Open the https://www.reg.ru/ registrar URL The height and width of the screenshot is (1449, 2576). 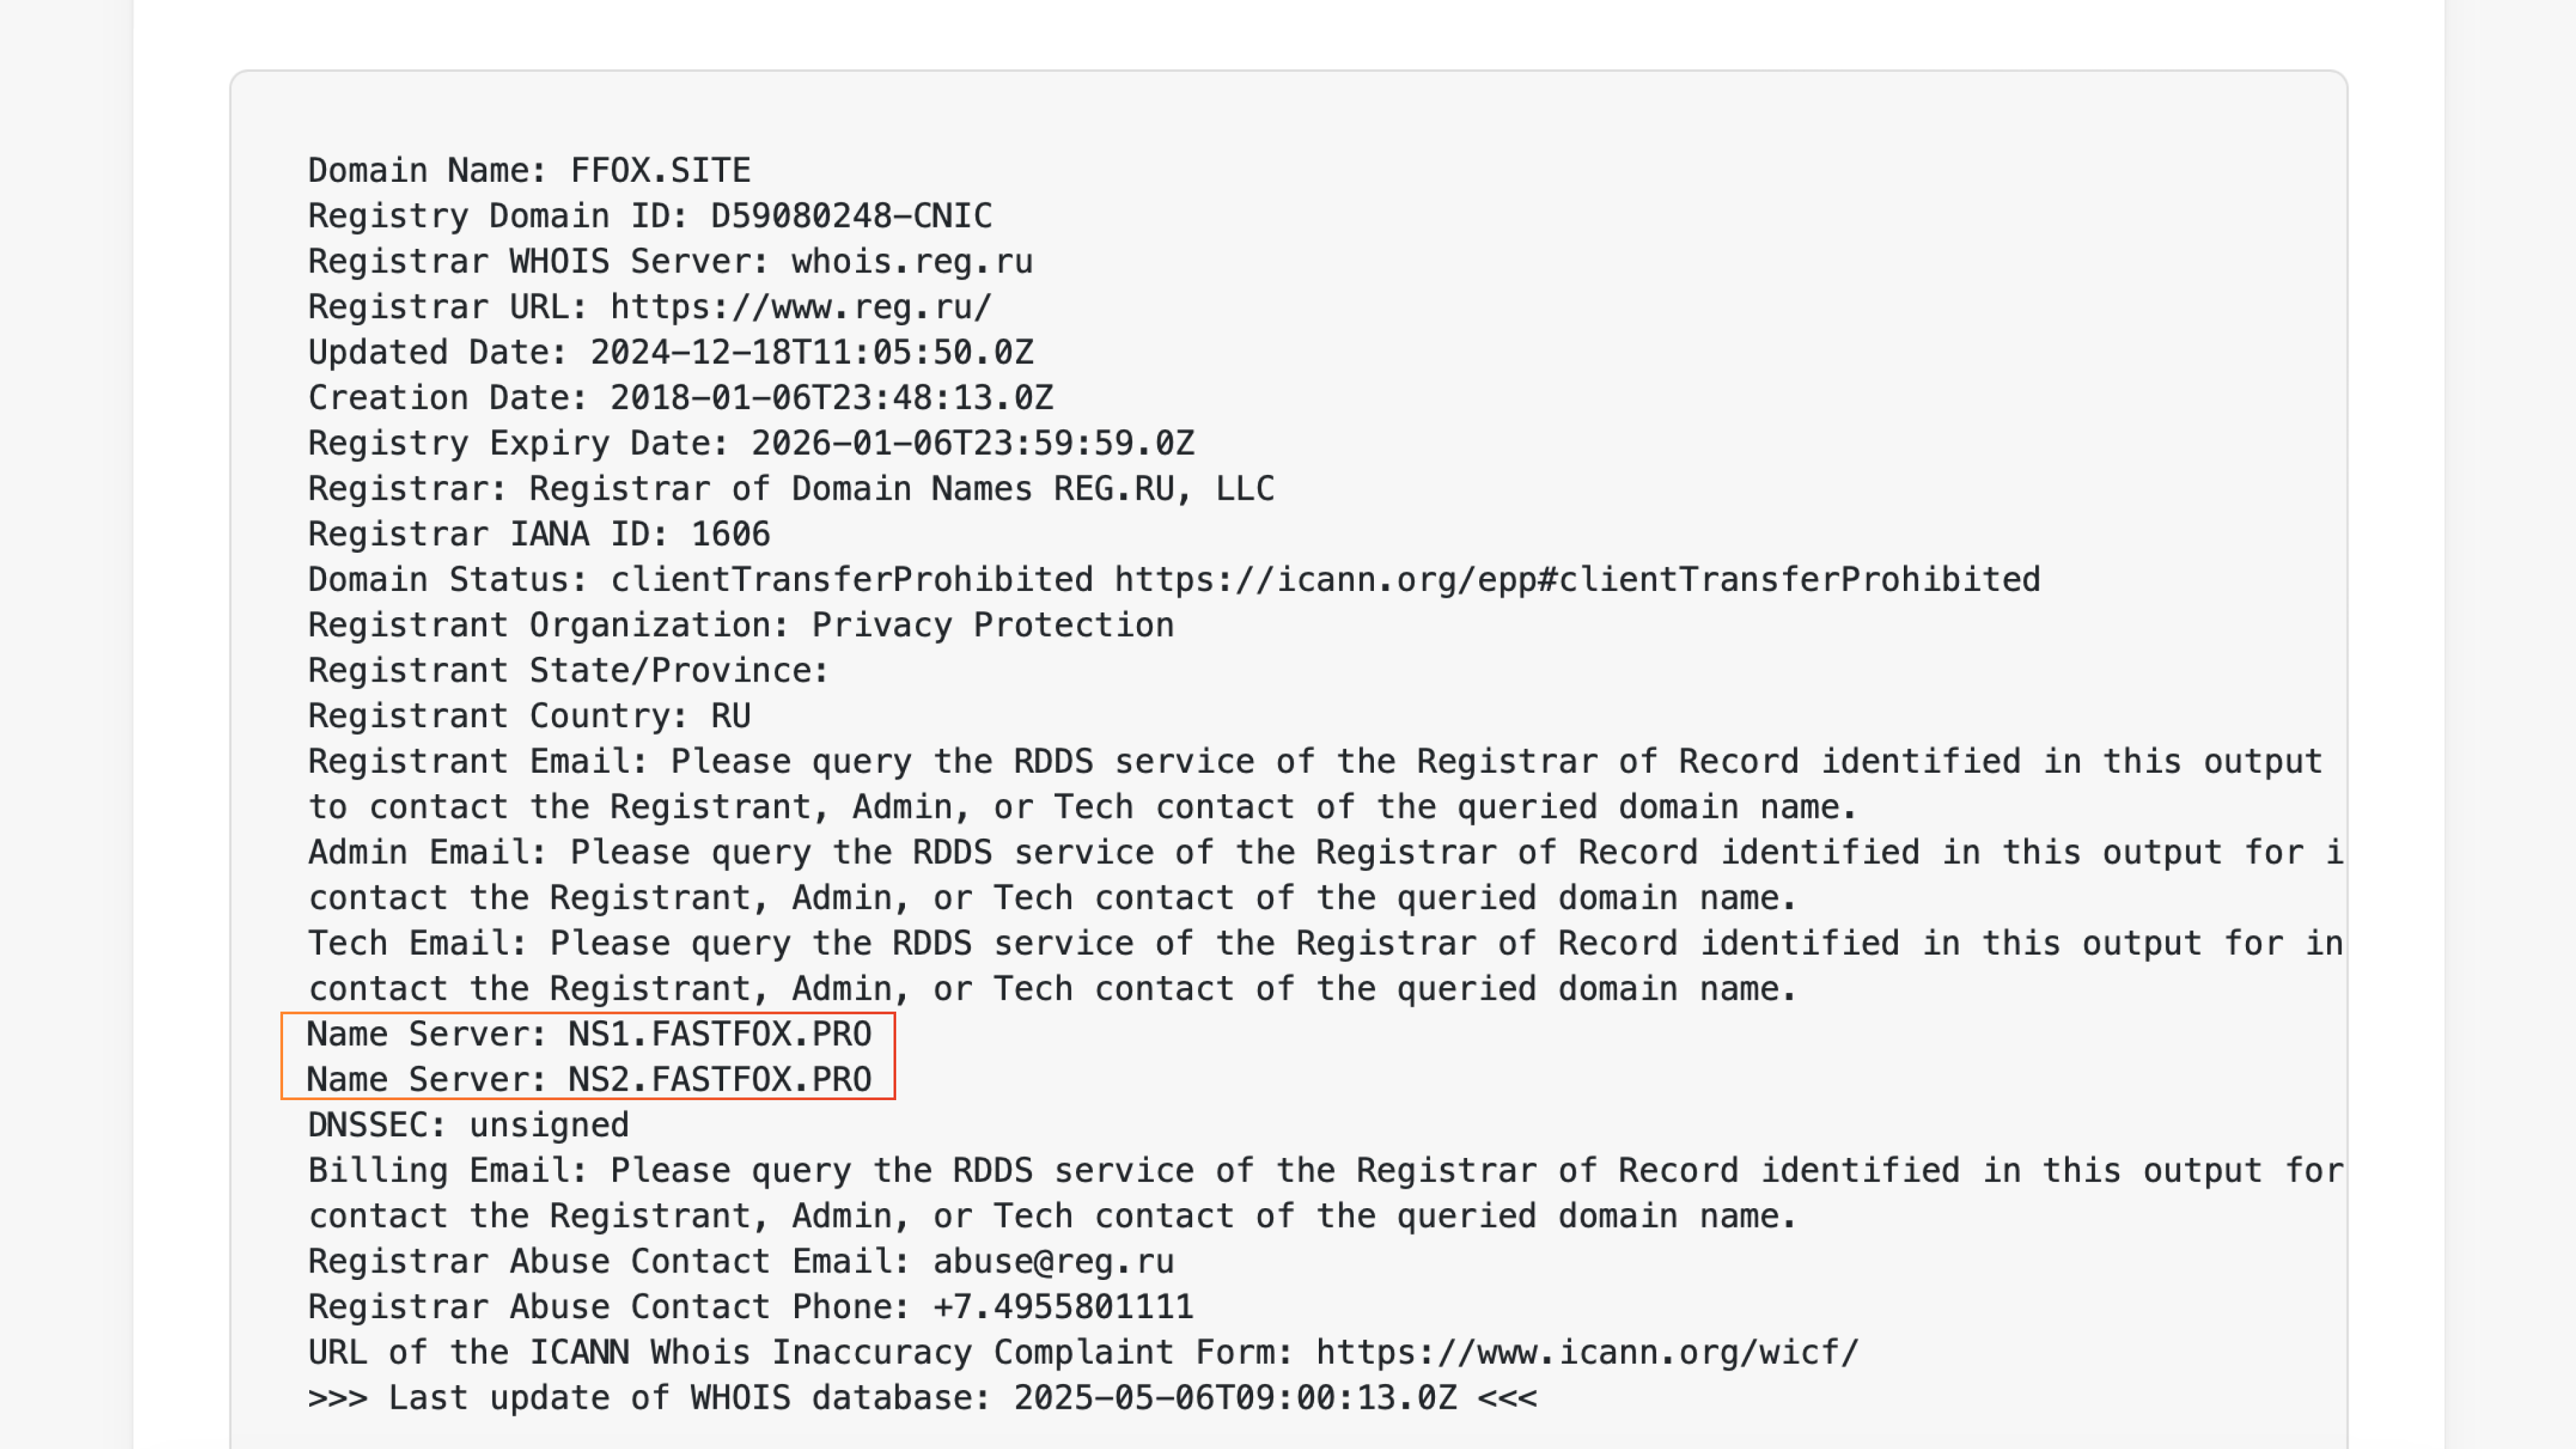coord(801,307)
